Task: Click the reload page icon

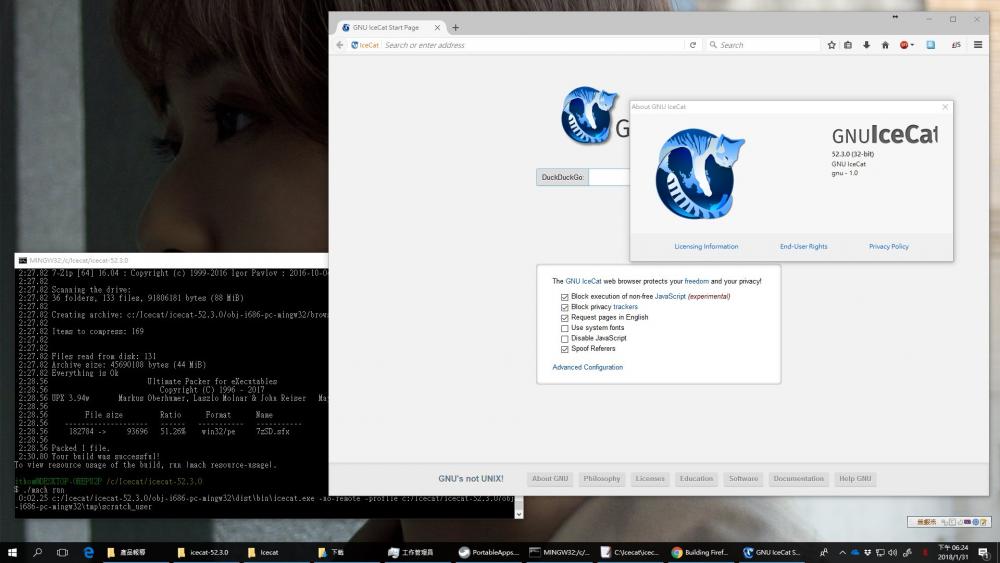Action: click(692, 45)
